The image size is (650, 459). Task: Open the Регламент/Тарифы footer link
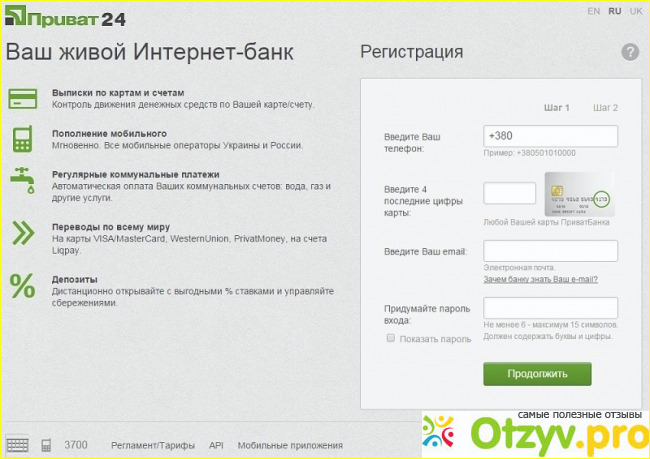pyautogui.click(x=153, y=445)
